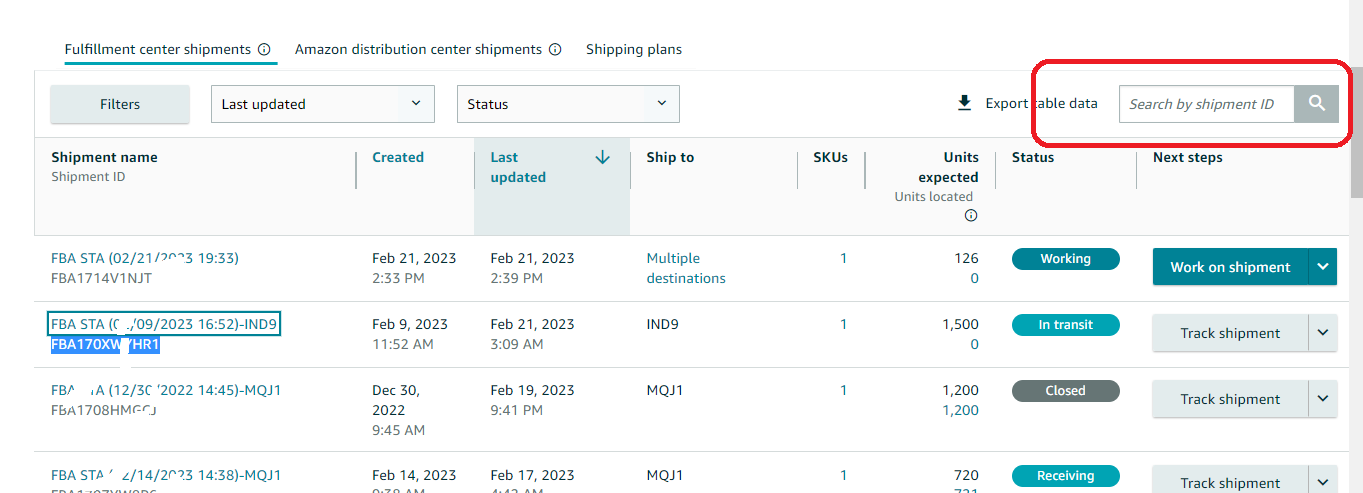Sort by the Created column header

[x=398, y=157]
